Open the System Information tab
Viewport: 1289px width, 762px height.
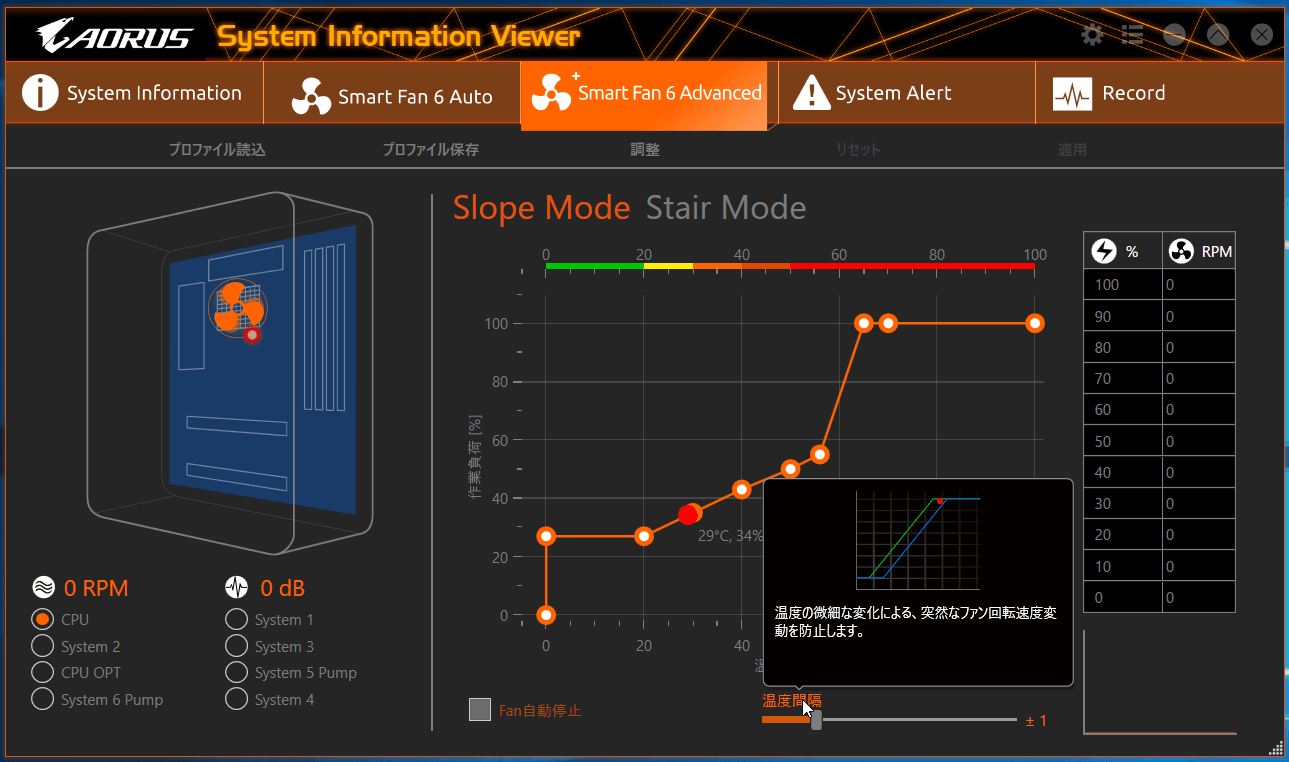click(x=134, y=93)
